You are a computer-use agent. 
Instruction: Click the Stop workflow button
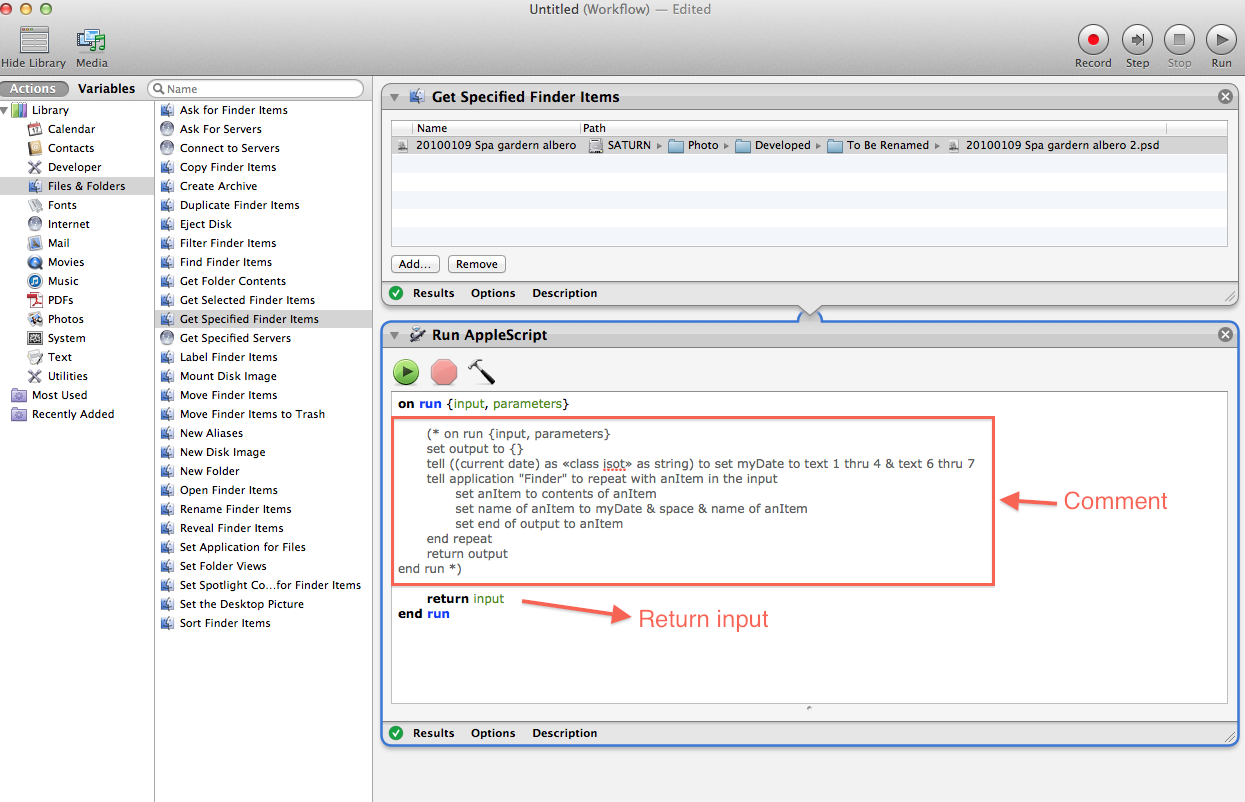pyautogui.click(x=1180, y=40)
